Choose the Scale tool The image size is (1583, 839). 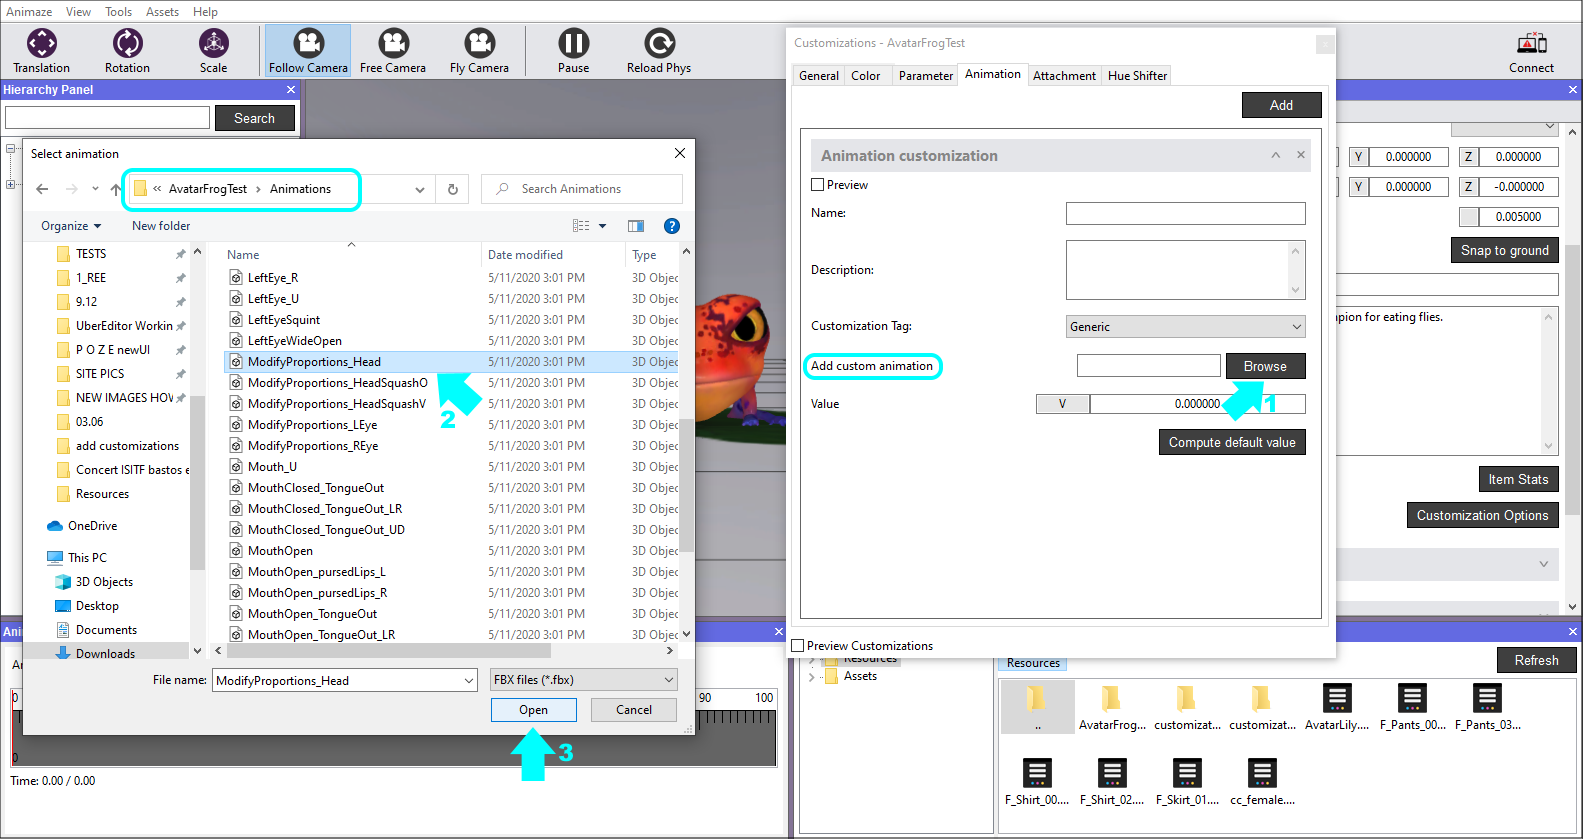(213, 51)
